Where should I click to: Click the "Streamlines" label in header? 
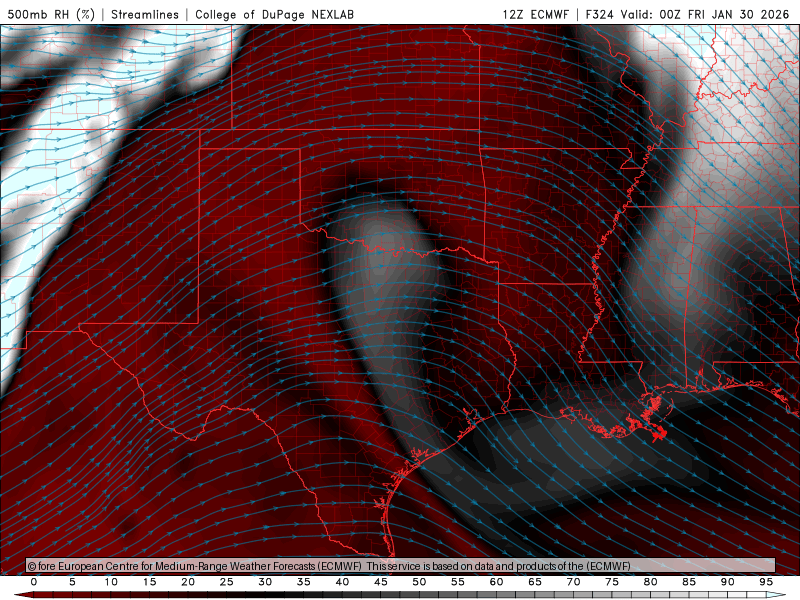pos(145,14)
